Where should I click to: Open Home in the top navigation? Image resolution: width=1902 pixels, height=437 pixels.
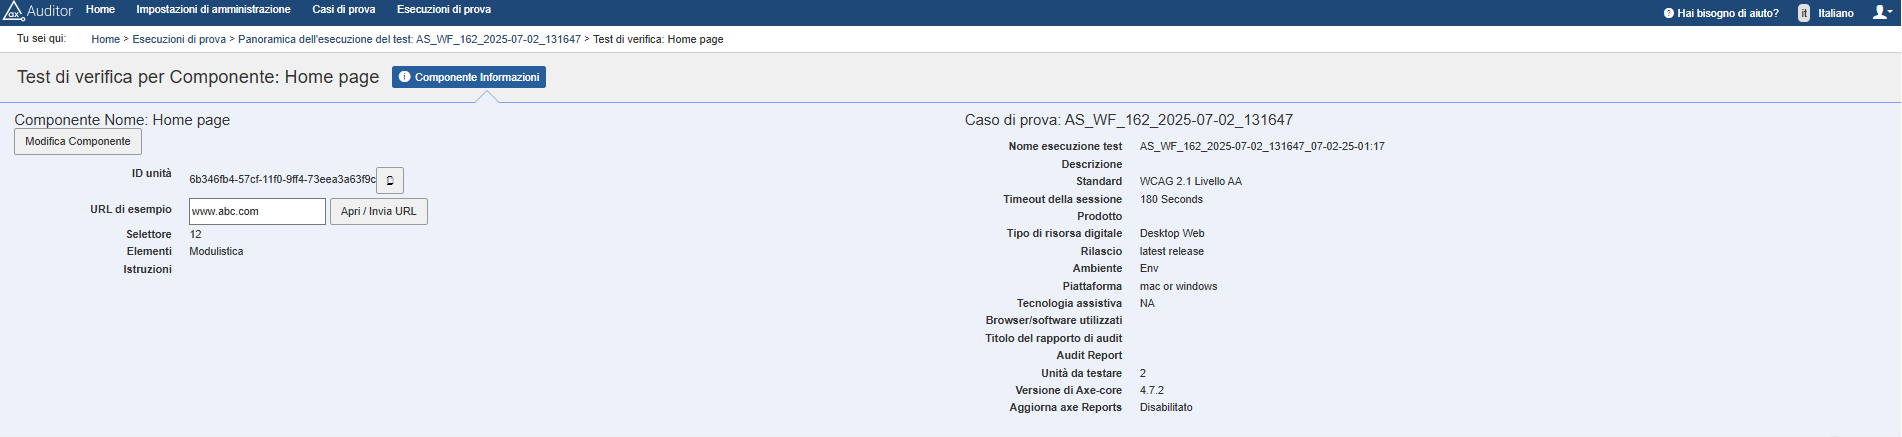(x=100, y=10)
